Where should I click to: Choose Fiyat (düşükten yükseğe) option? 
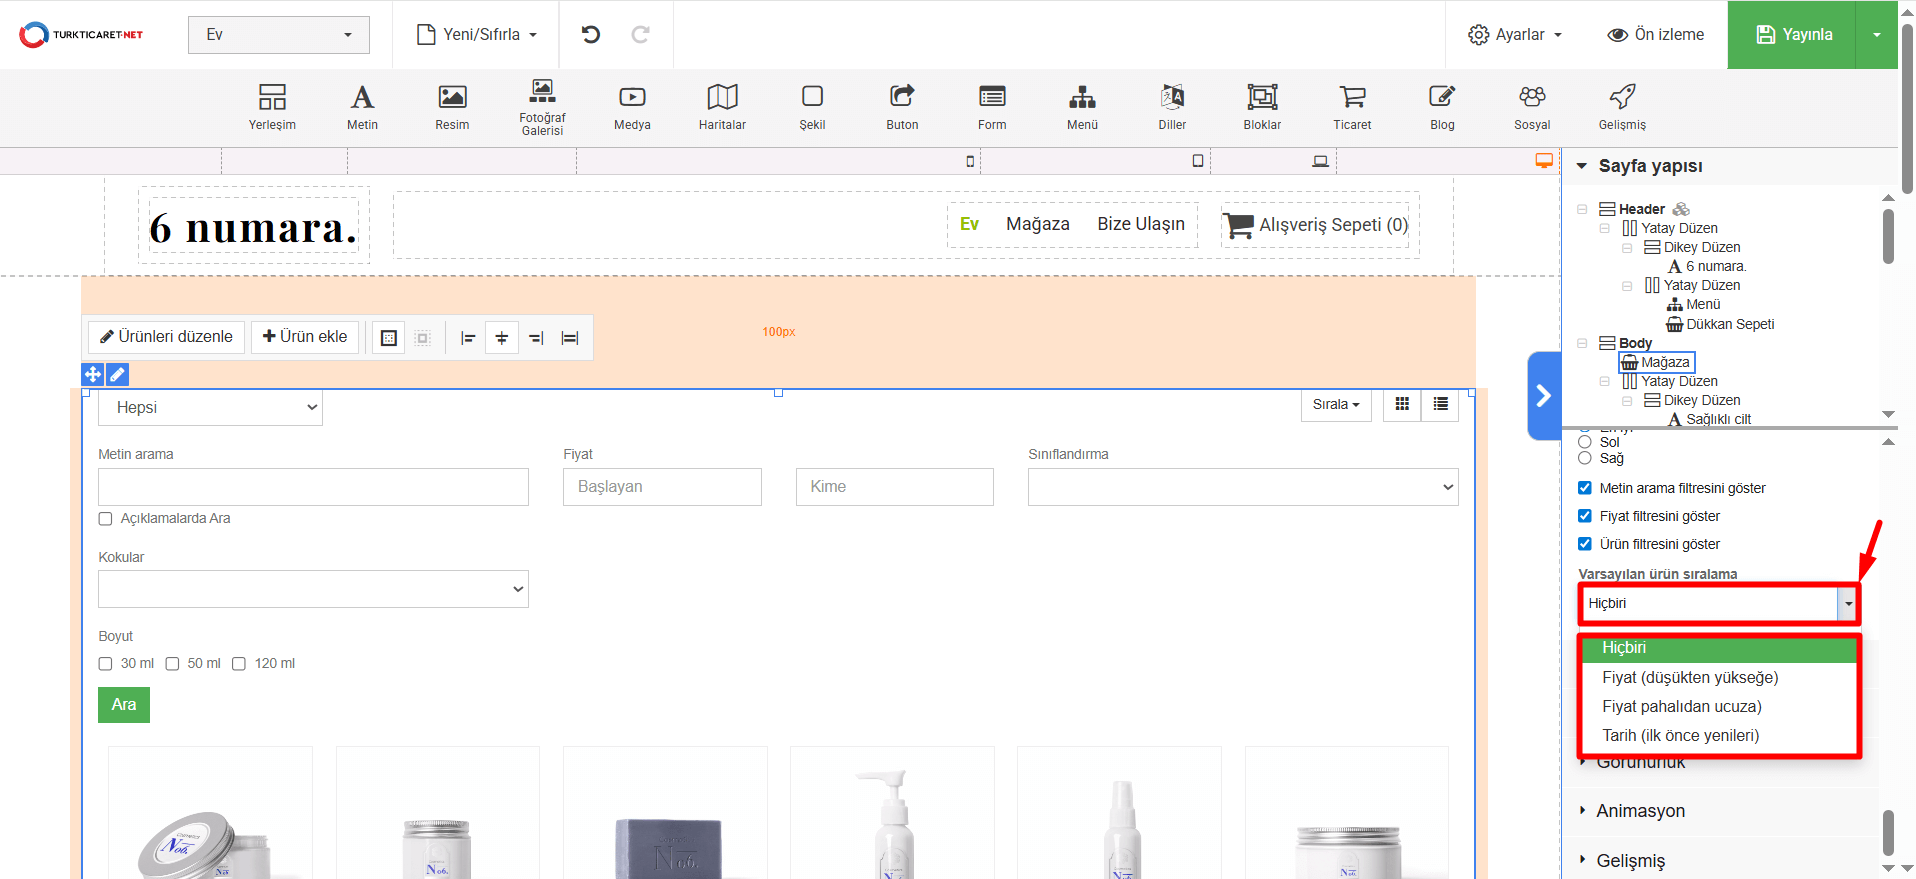pos(1690,678)
